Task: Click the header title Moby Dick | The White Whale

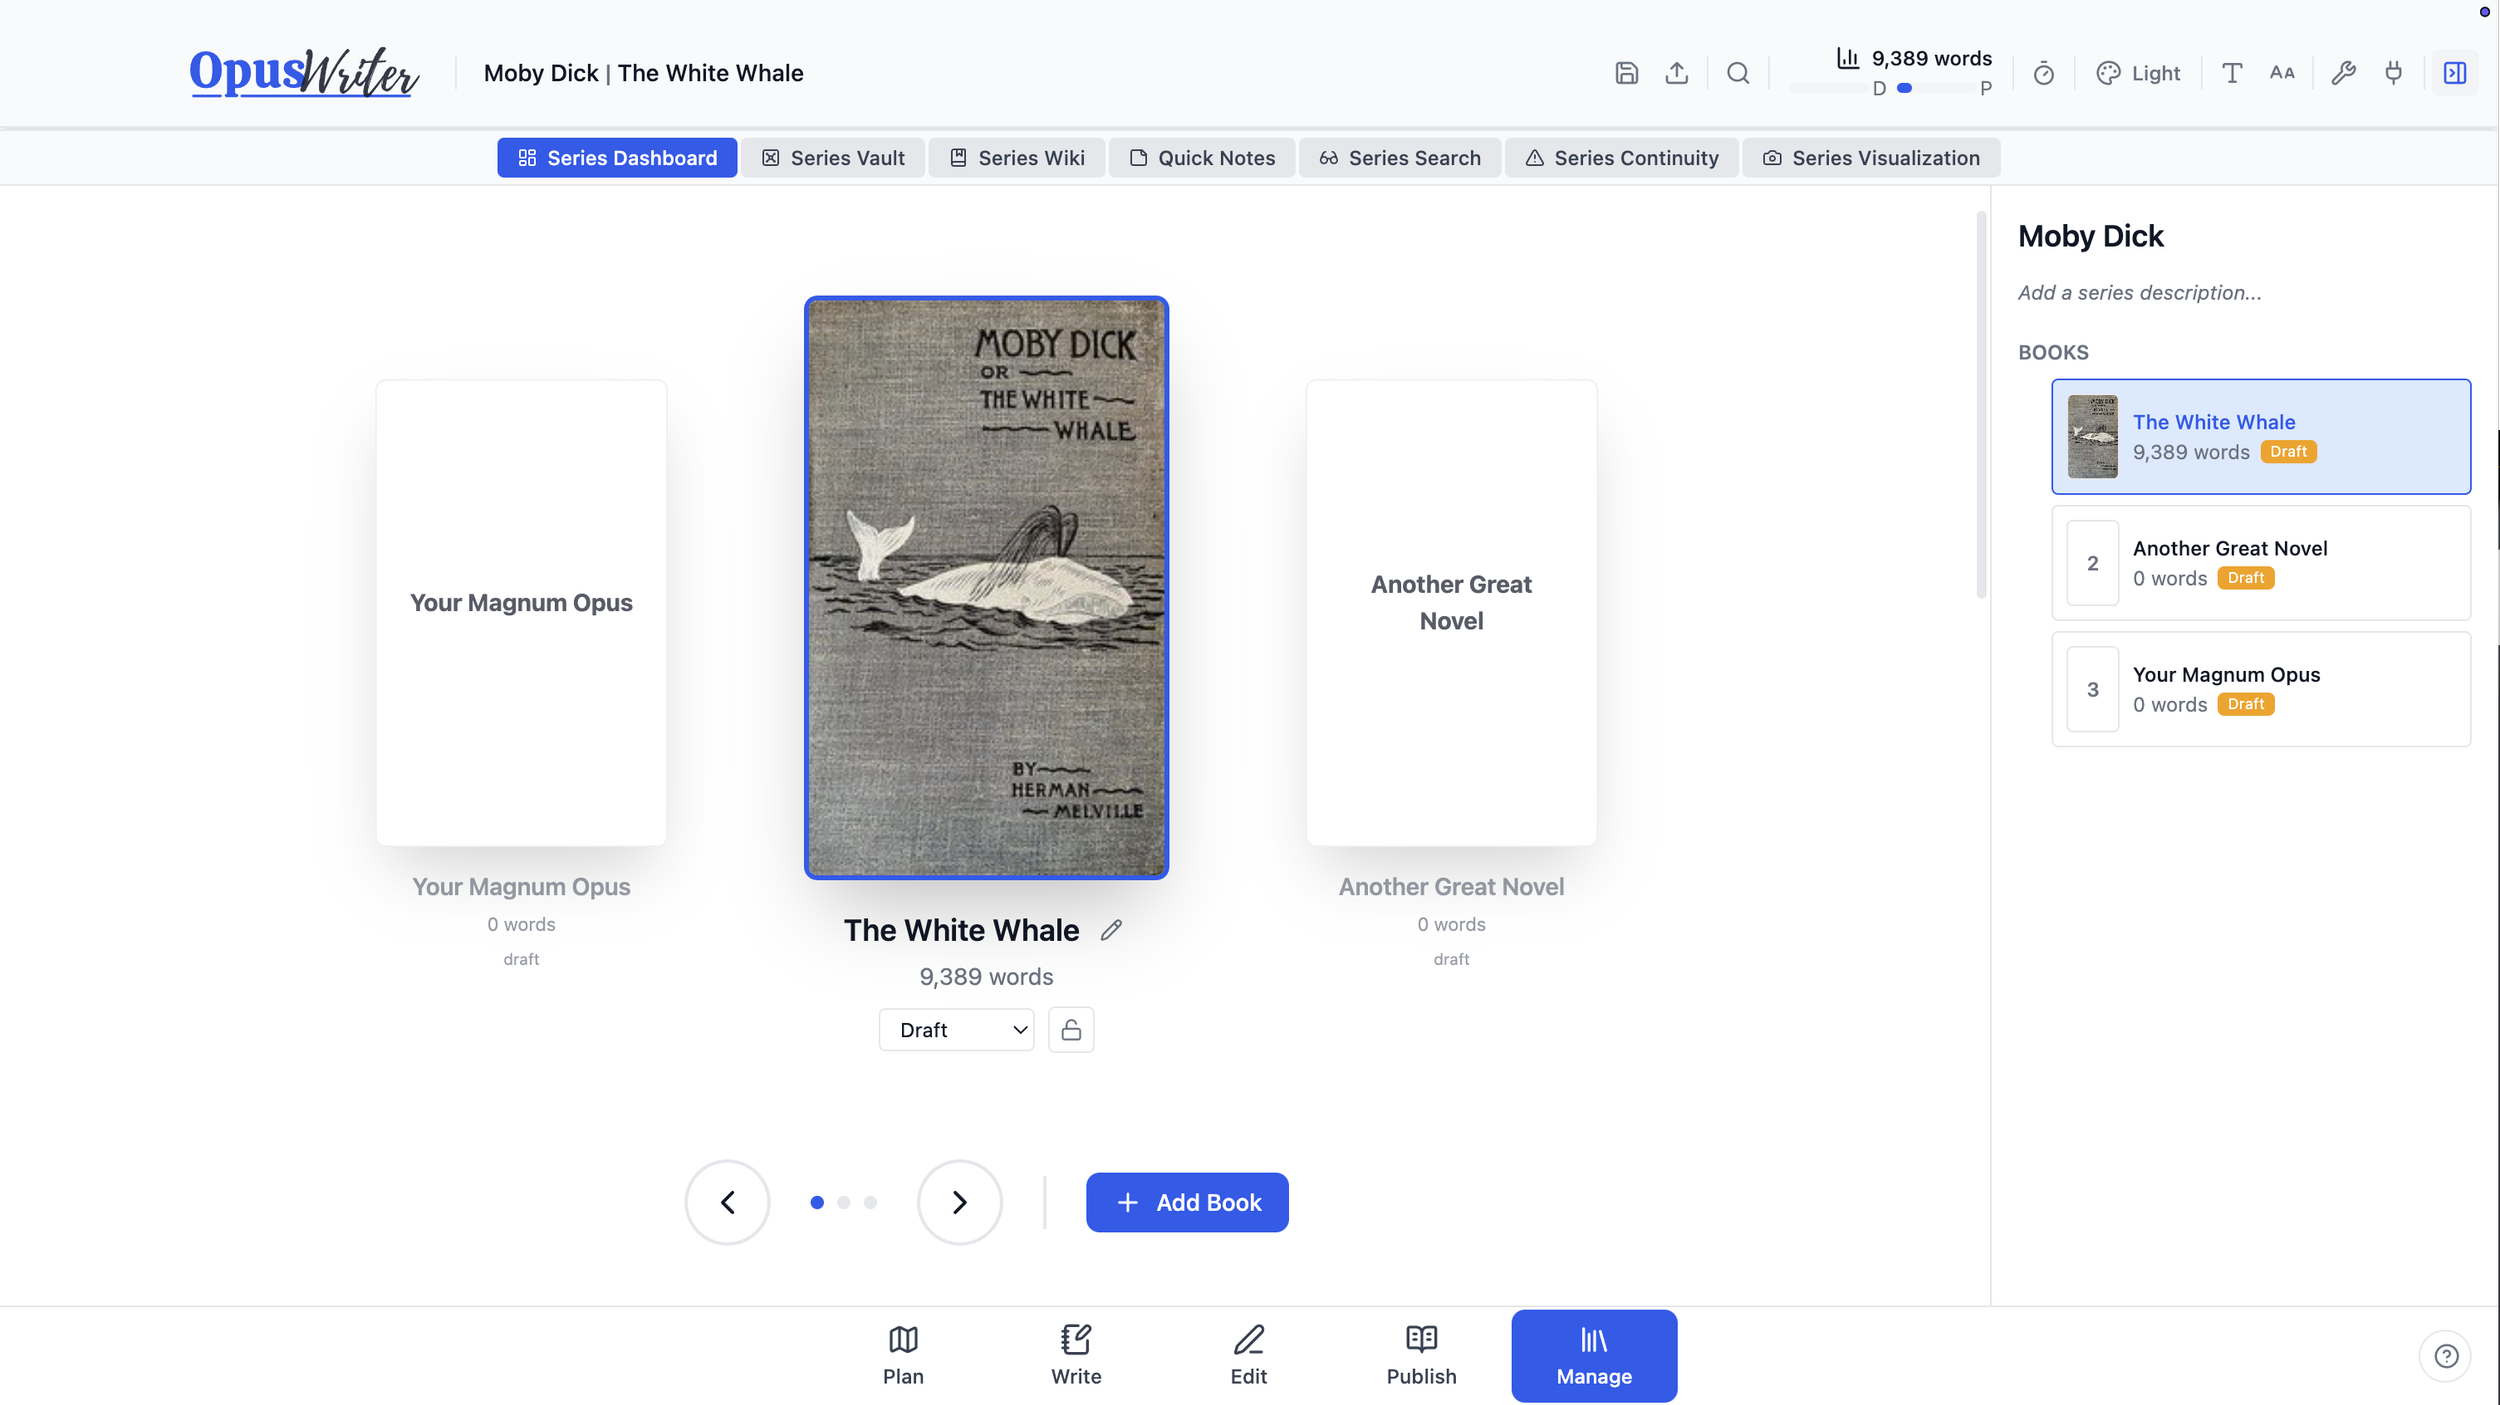Action: pos(643,73)
